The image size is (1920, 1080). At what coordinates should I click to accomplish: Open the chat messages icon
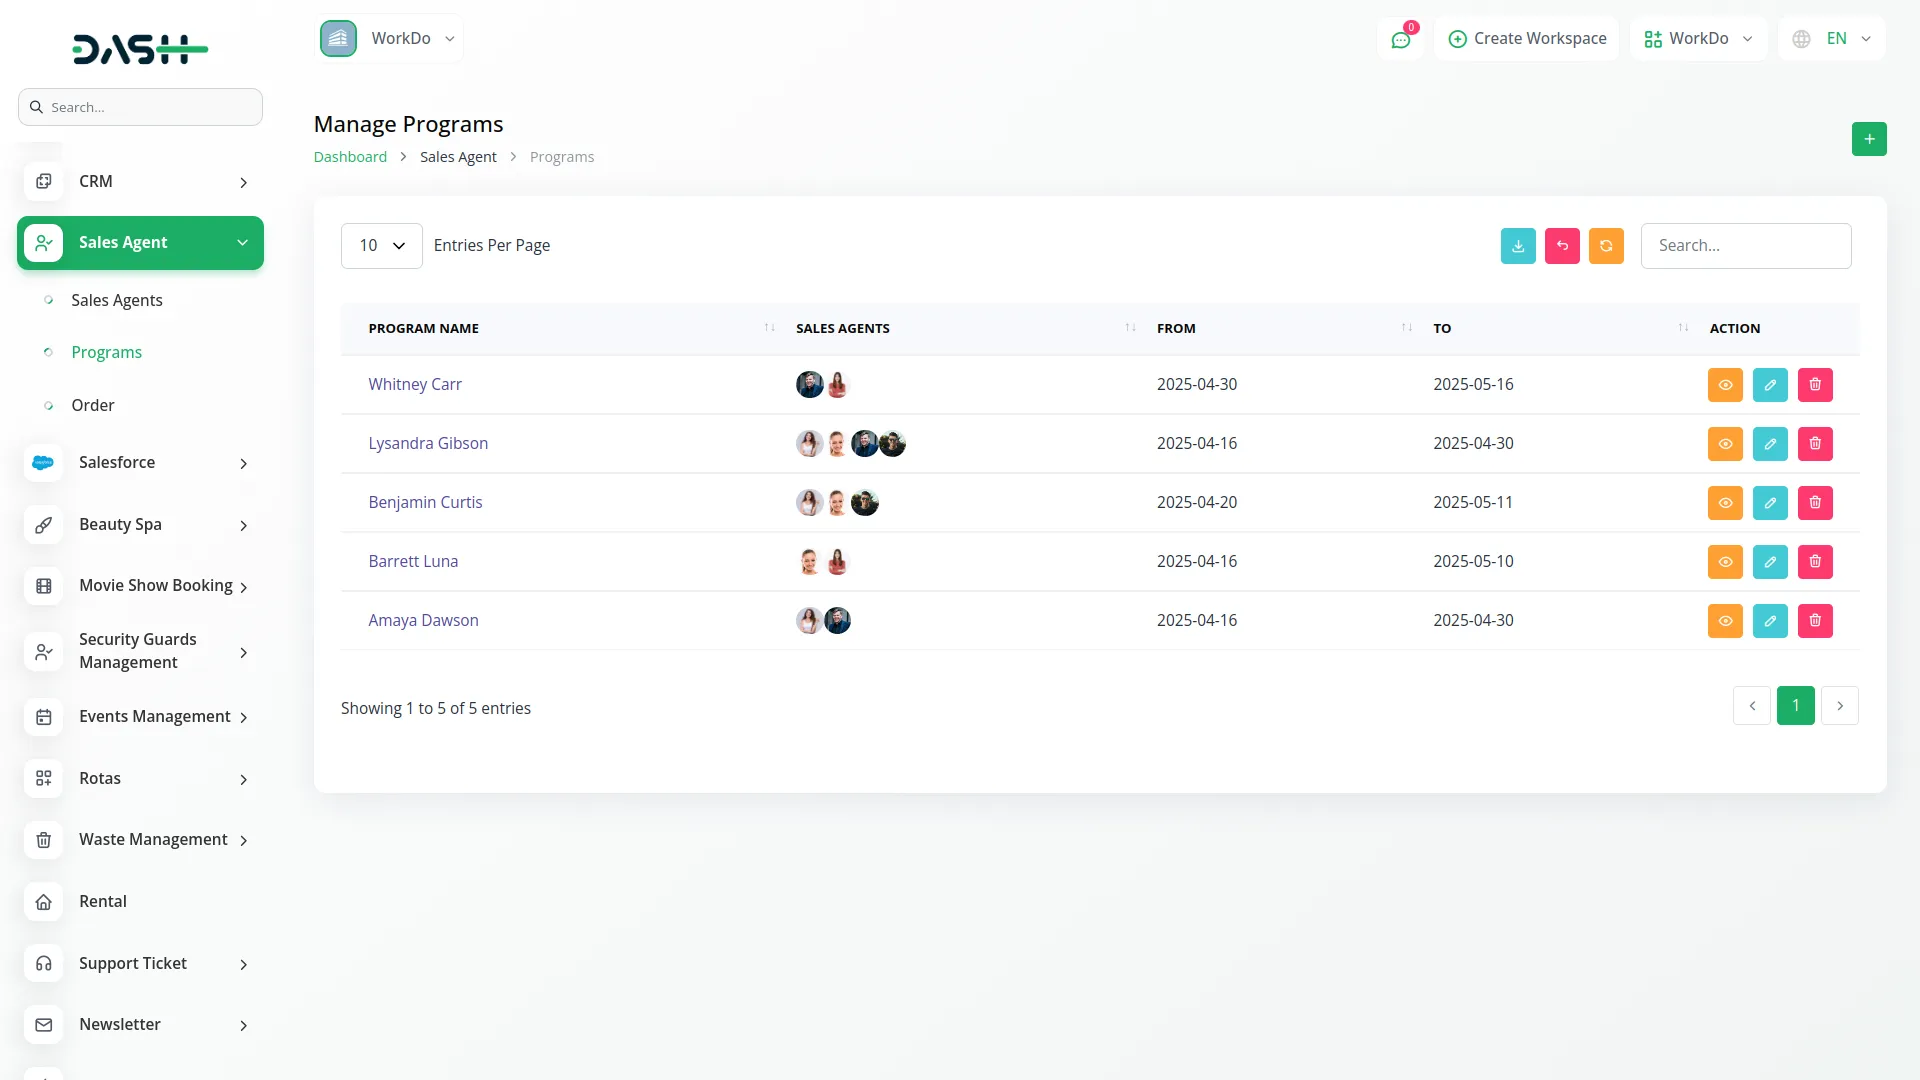point(1400,39)
